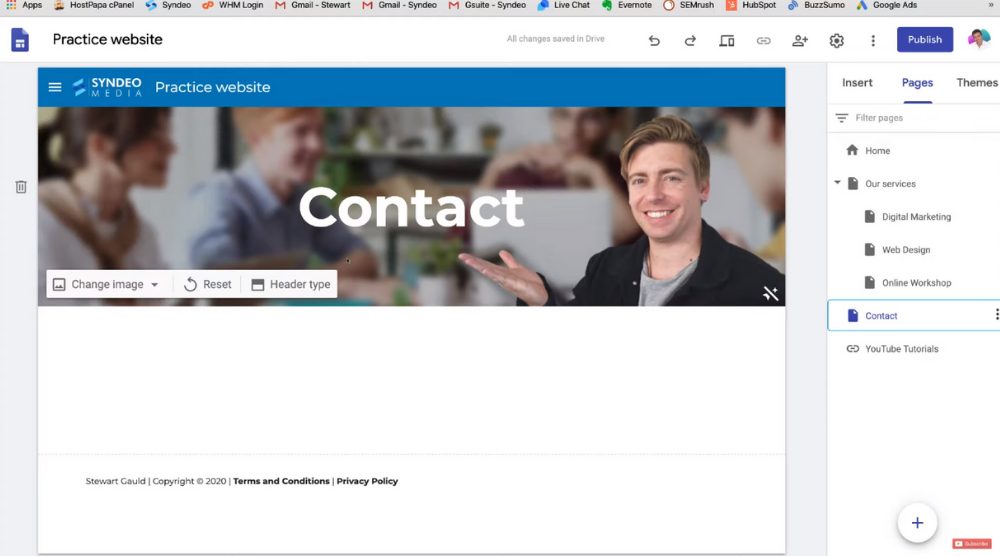The image size is (1000, 556).
Task: Open the device preview mode
Action: pyautogui.click(x=726, y=41)
